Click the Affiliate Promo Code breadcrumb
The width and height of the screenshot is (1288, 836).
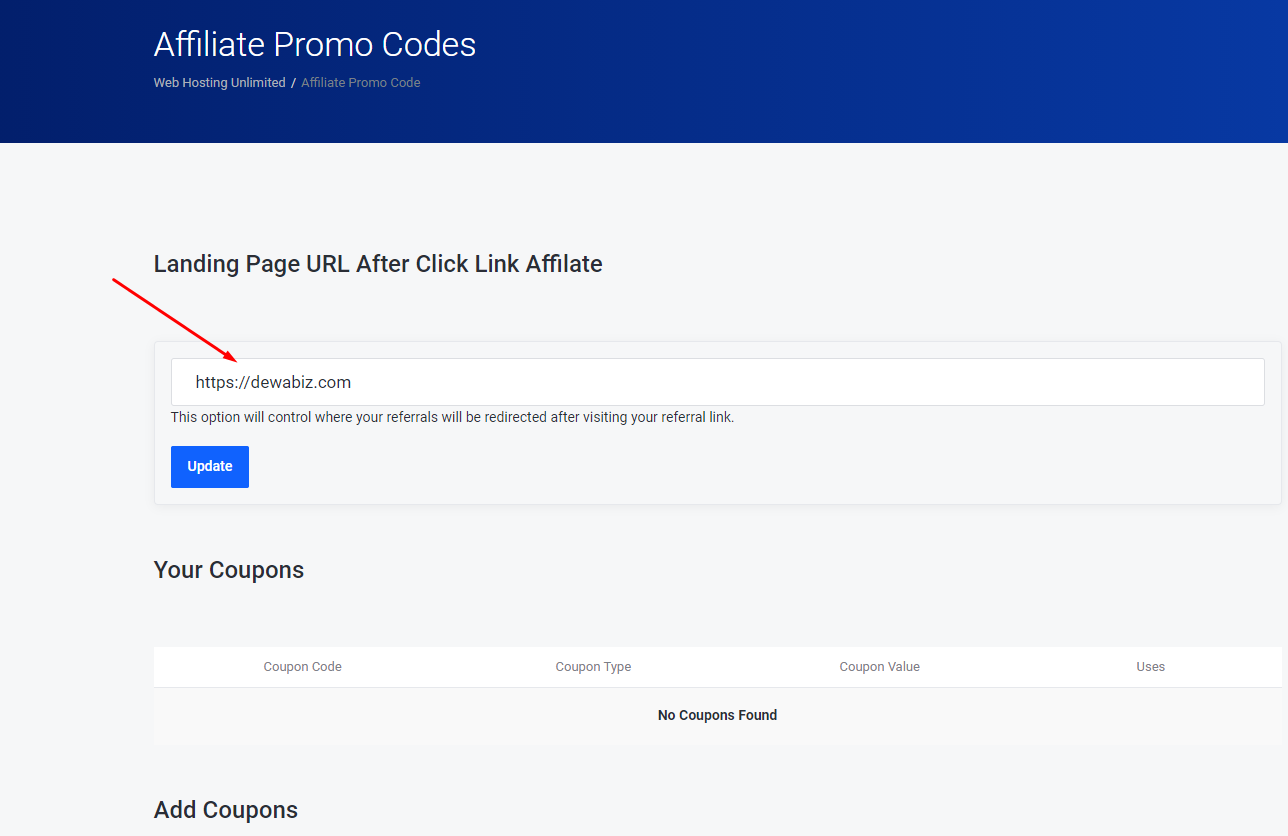pyautogui.click(x=360, y=83)
